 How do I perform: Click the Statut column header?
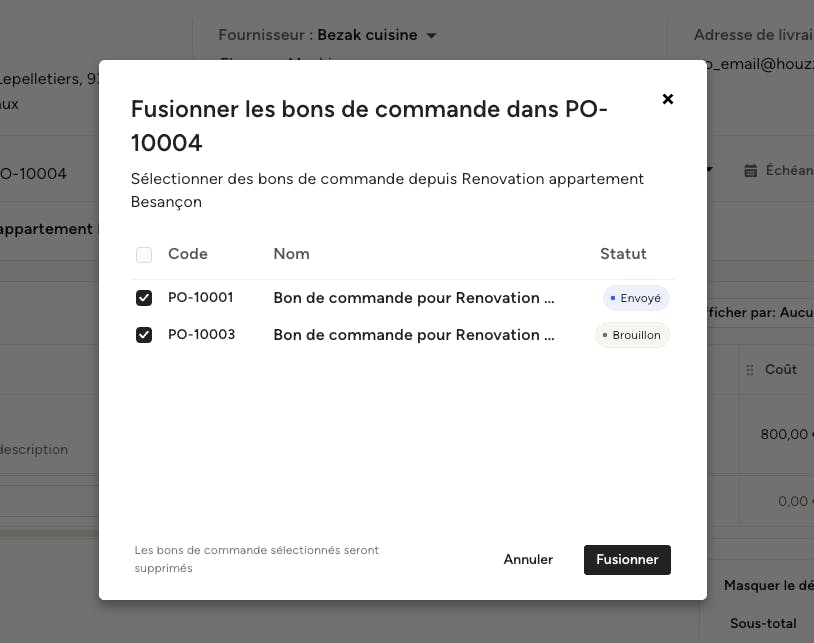[623, 254]
